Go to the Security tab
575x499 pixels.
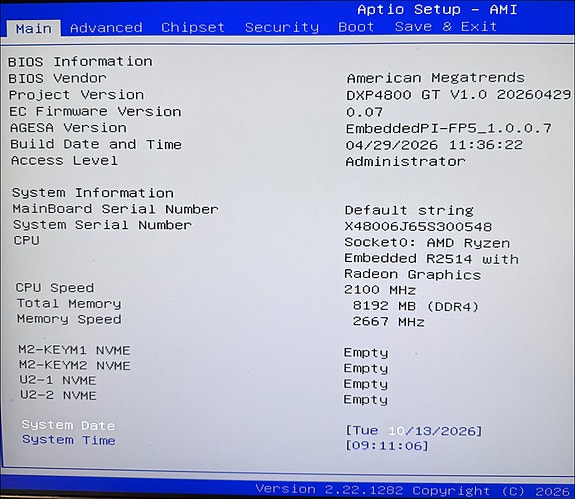point(282,27)
